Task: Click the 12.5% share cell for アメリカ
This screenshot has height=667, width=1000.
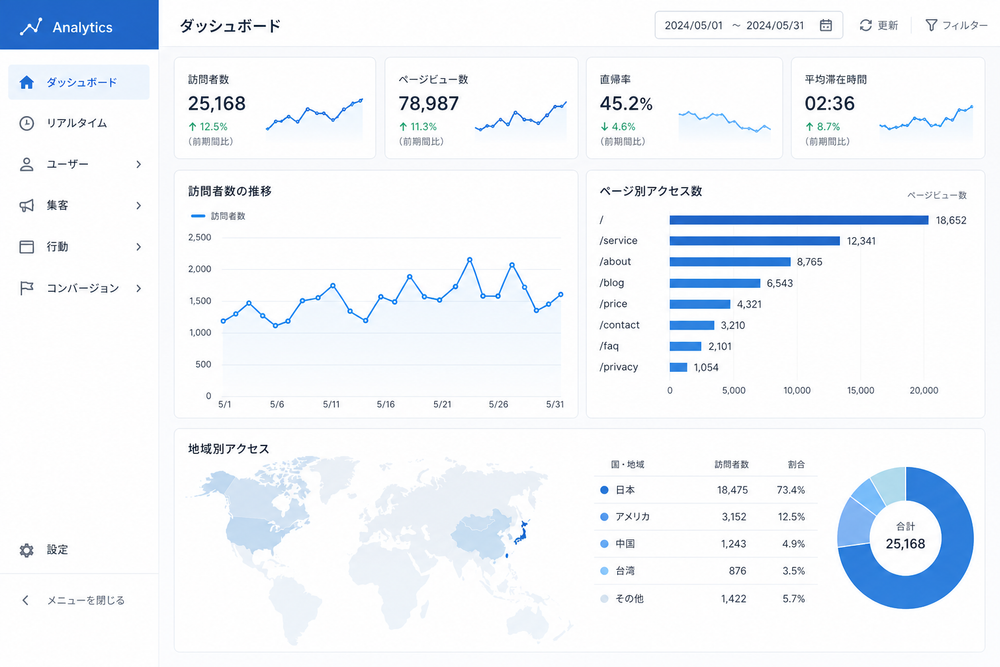Action: [791, 517]
